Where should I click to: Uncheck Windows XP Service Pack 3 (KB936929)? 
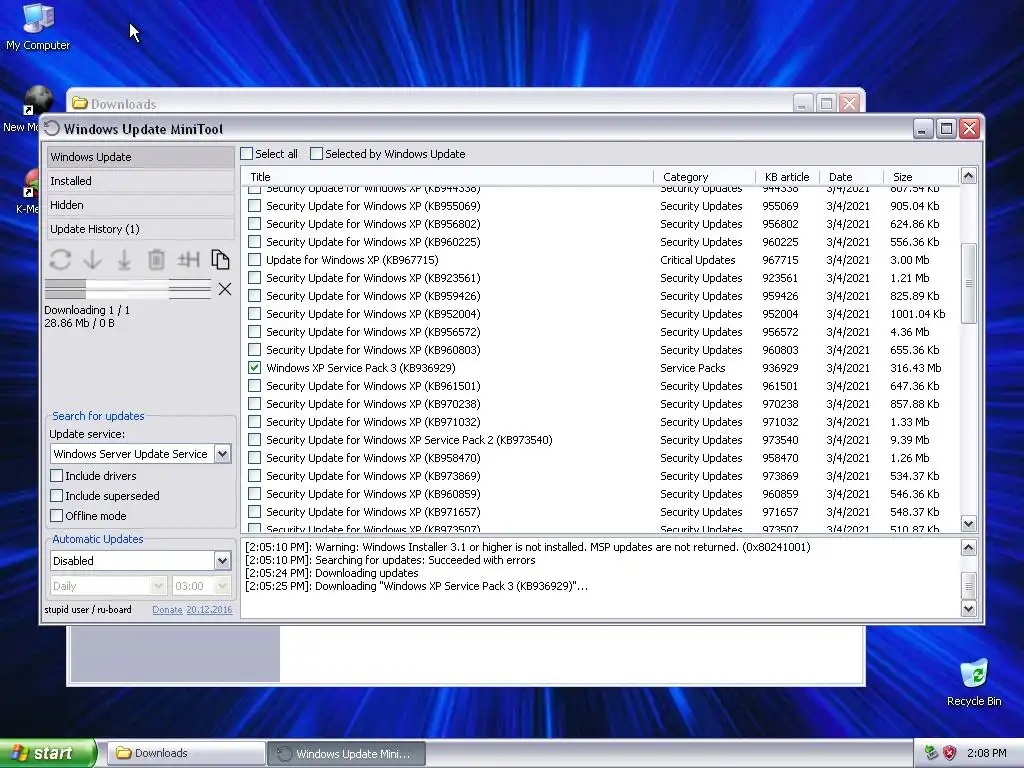[x=255, y=368]
